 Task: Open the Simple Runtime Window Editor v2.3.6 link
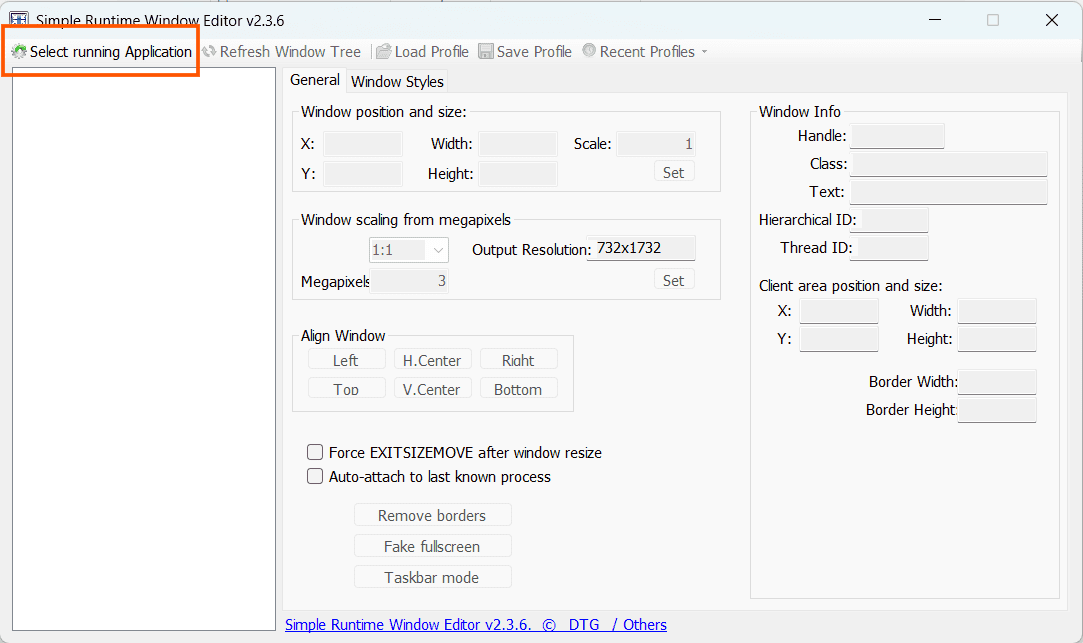(408, 624)
